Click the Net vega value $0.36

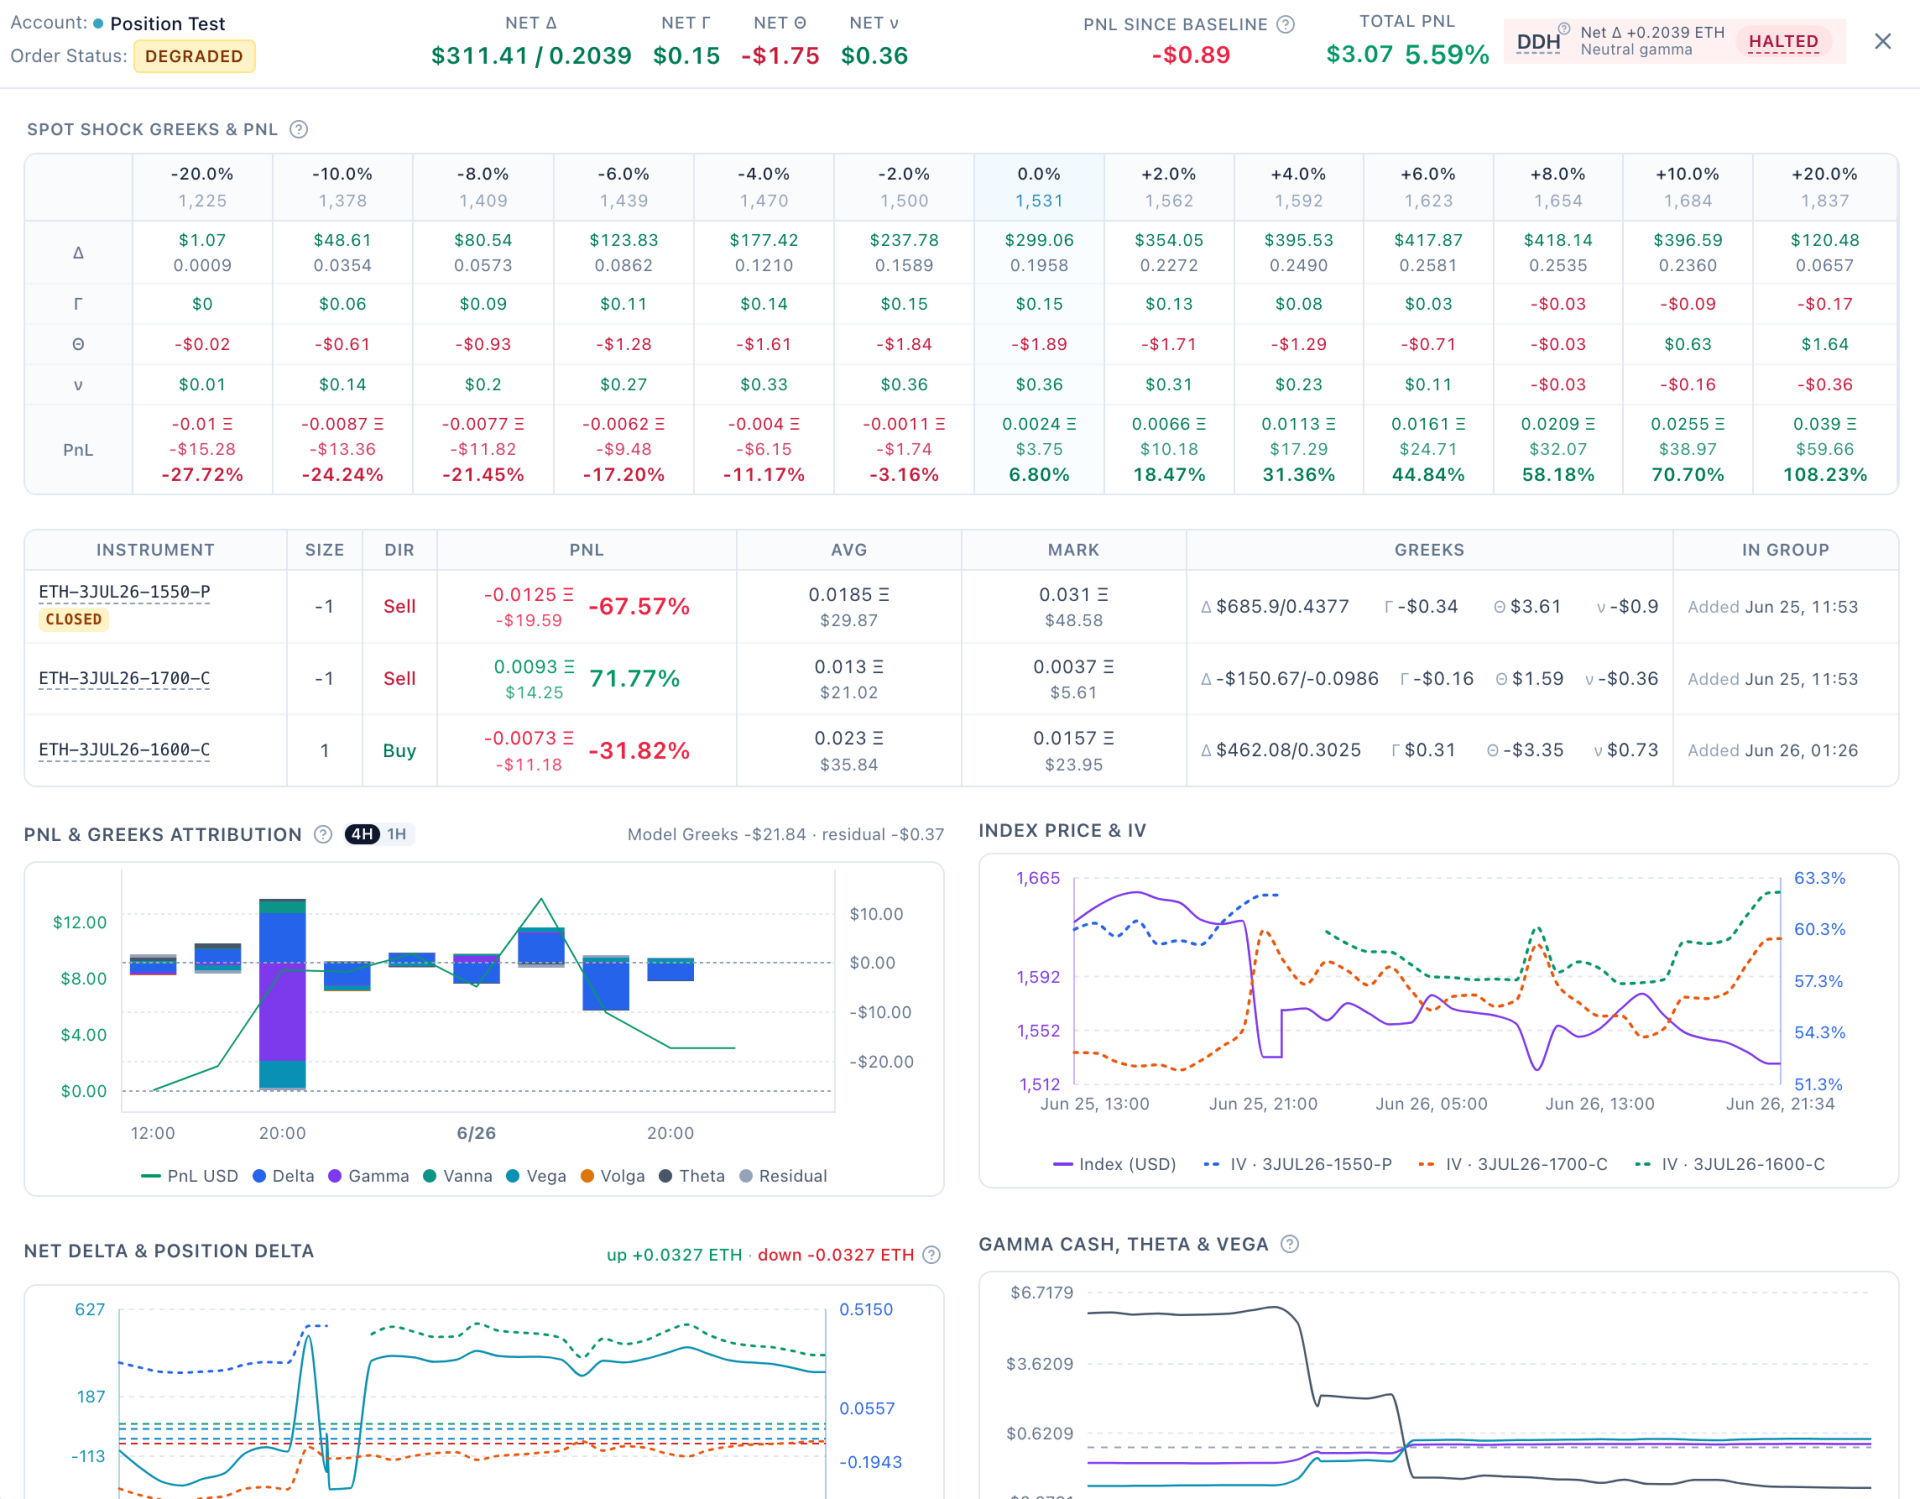(x=874, y=56)
